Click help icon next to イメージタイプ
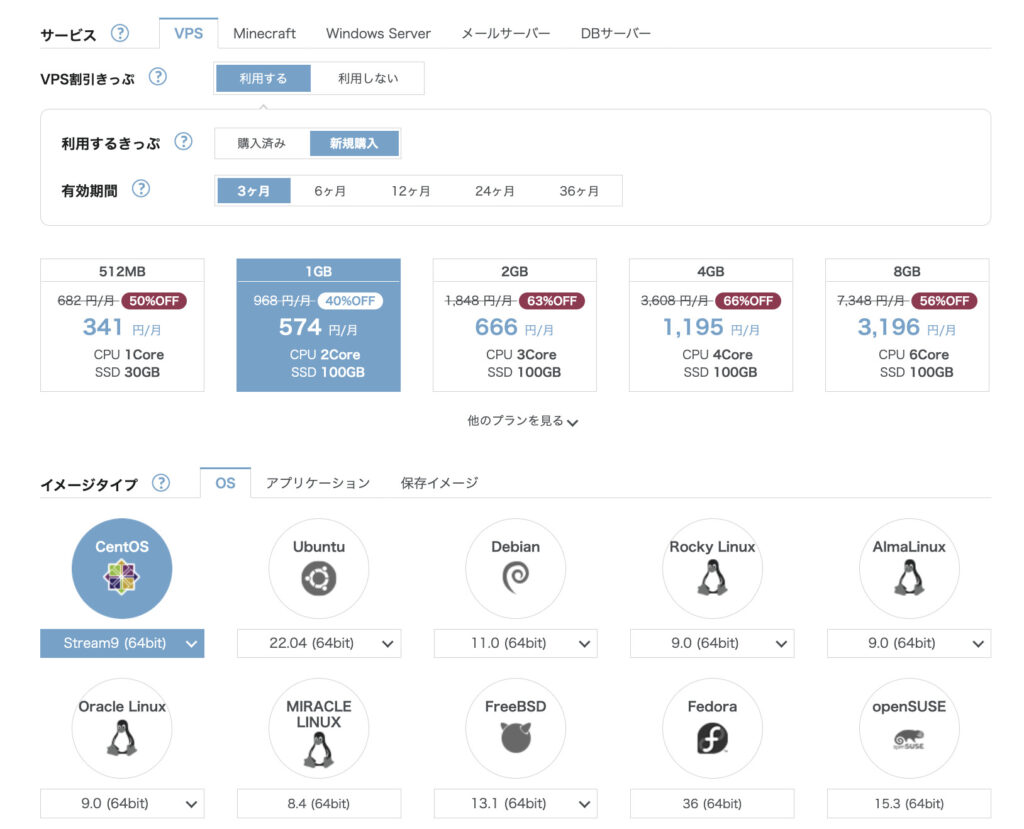 (x=161, y=483)
